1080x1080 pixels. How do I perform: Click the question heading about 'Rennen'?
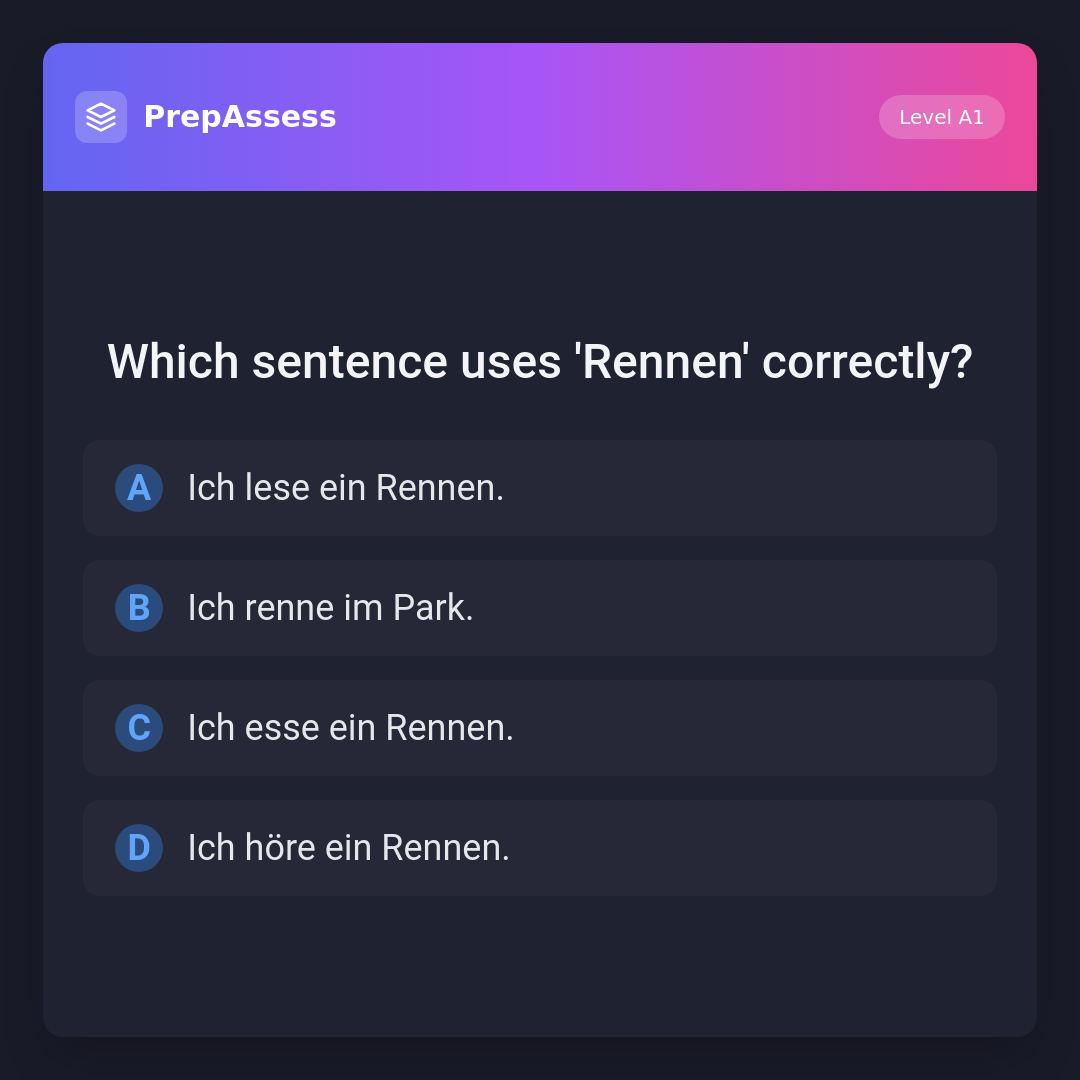(540, 362)
